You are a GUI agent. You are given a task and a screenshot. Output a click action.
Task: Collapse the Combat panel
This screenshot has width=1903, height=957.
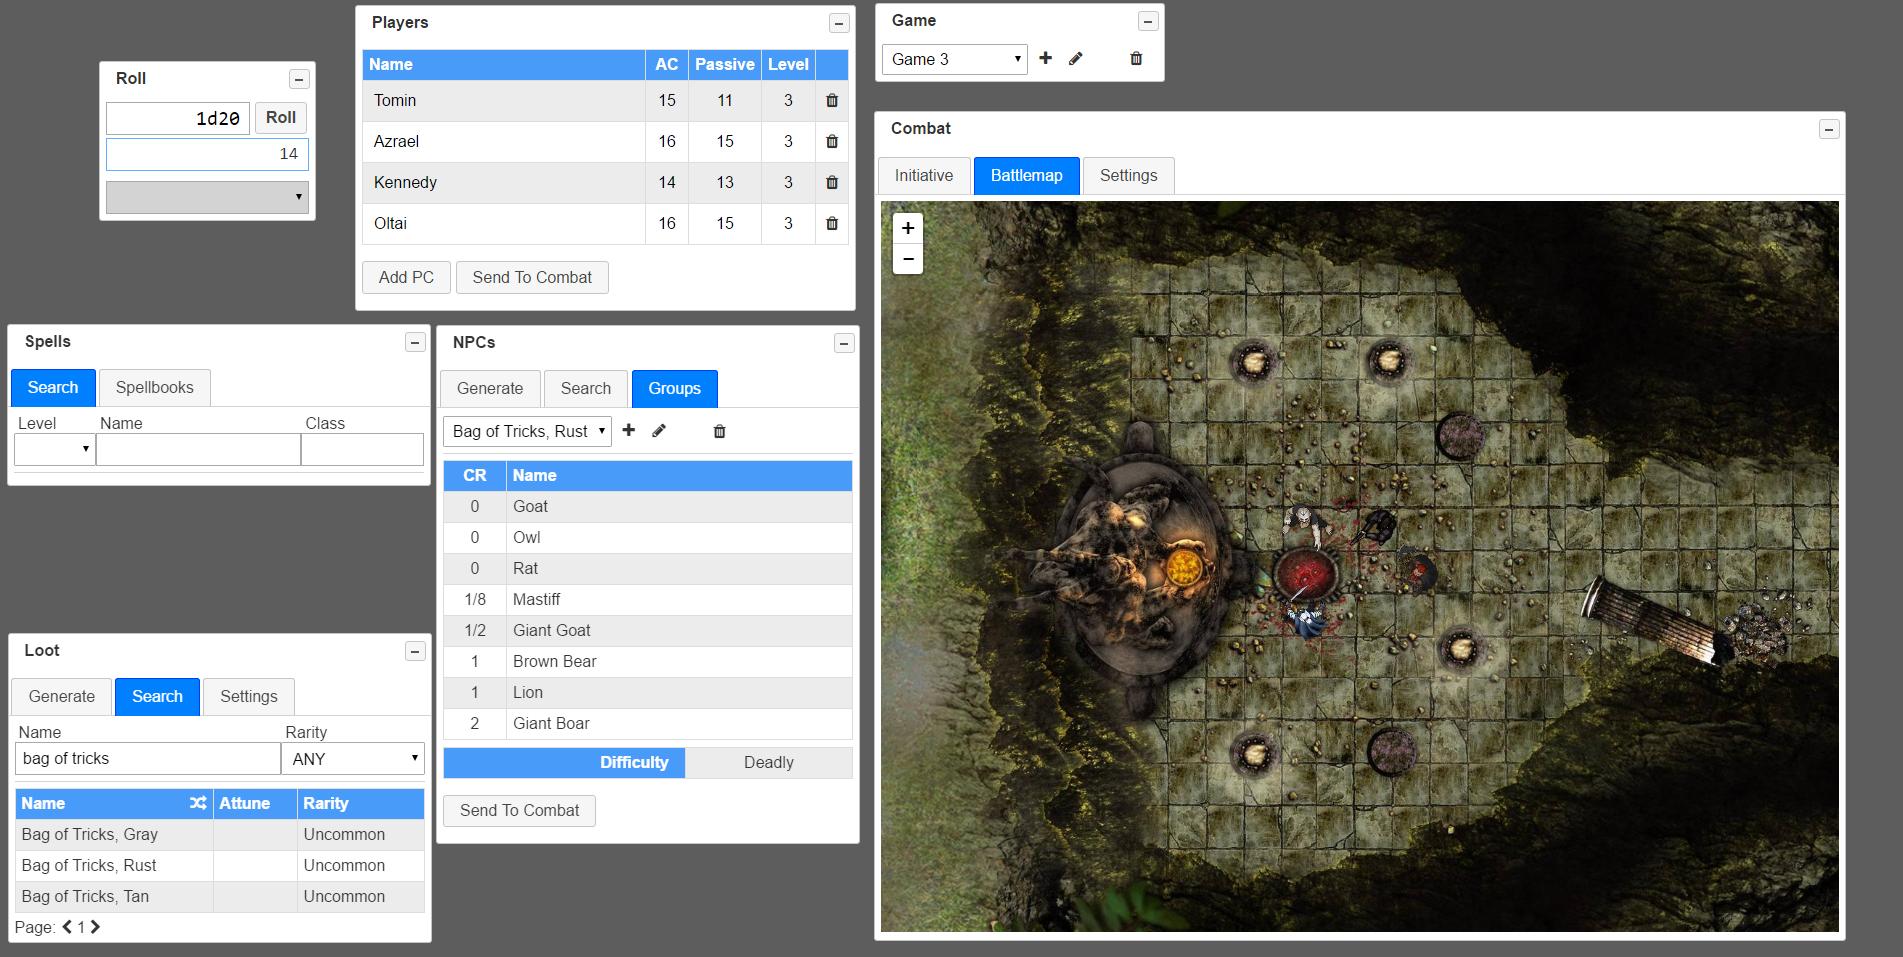(1829, 129)
